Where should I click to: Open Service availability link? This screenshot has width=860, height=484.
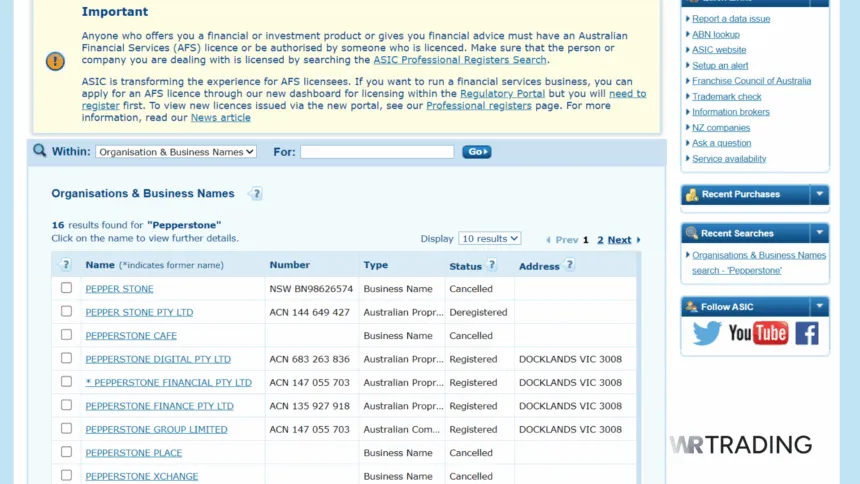tap(729, 159)
